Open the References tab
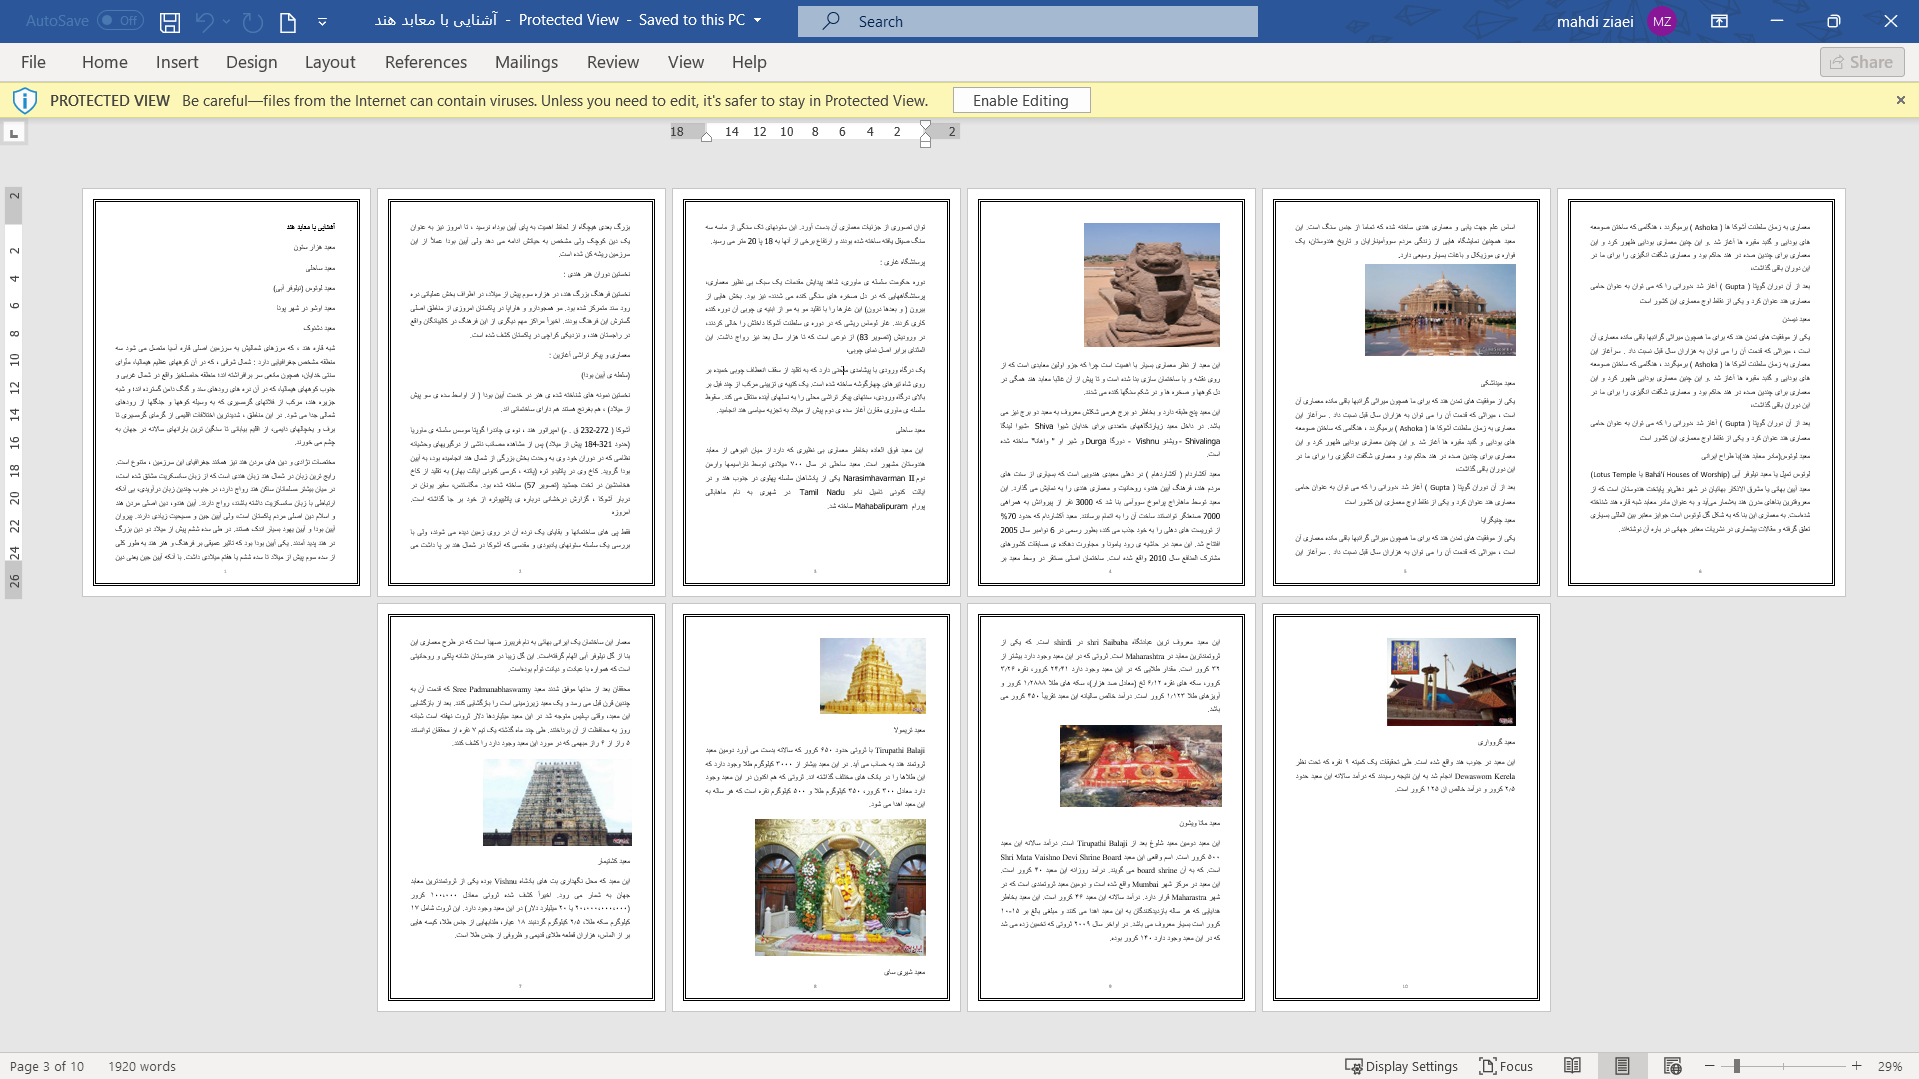This screenshot has height=1079, width=1919. (425, 62)
